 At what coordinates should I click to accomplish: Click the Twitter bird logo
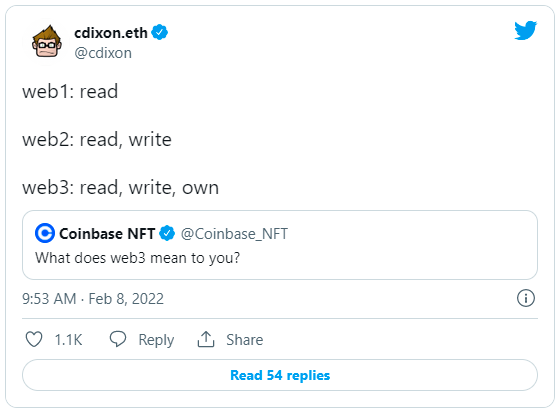click(x=525, y=30)
